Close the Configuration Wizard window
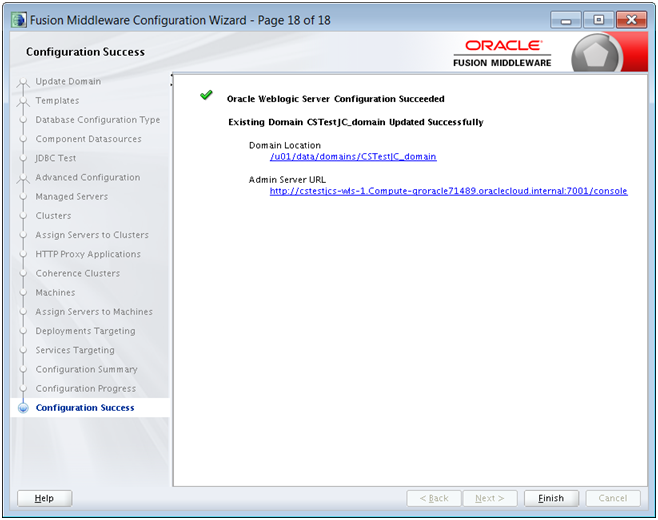The height and width of the screenshot is (520, 658). pyautogui.click(x=631, y=20)
